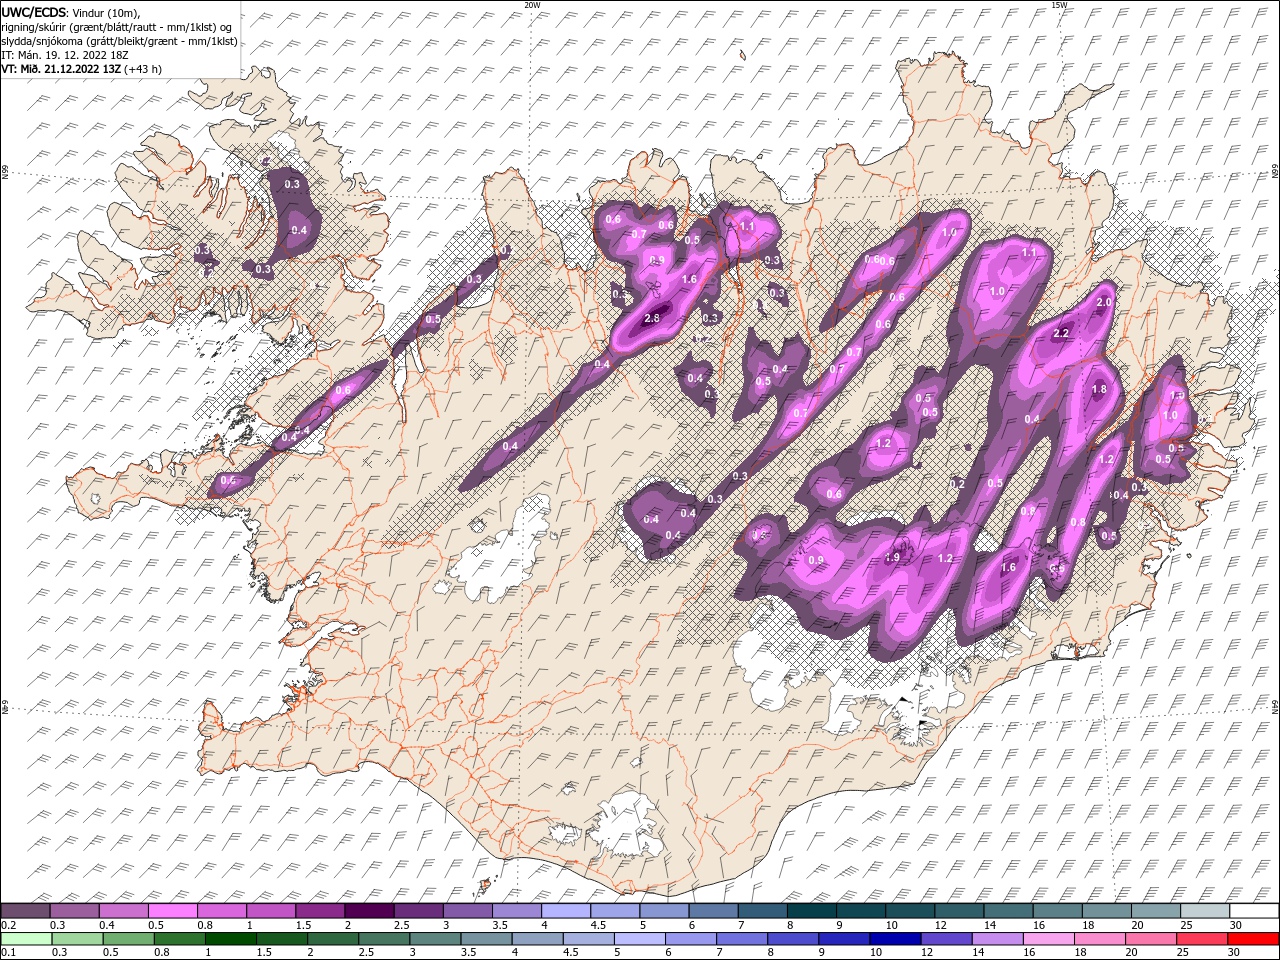This screenshot has height=960, width=1280.
Task: Click the 0.1 label in the rain legend
Action: pos(8,953)
